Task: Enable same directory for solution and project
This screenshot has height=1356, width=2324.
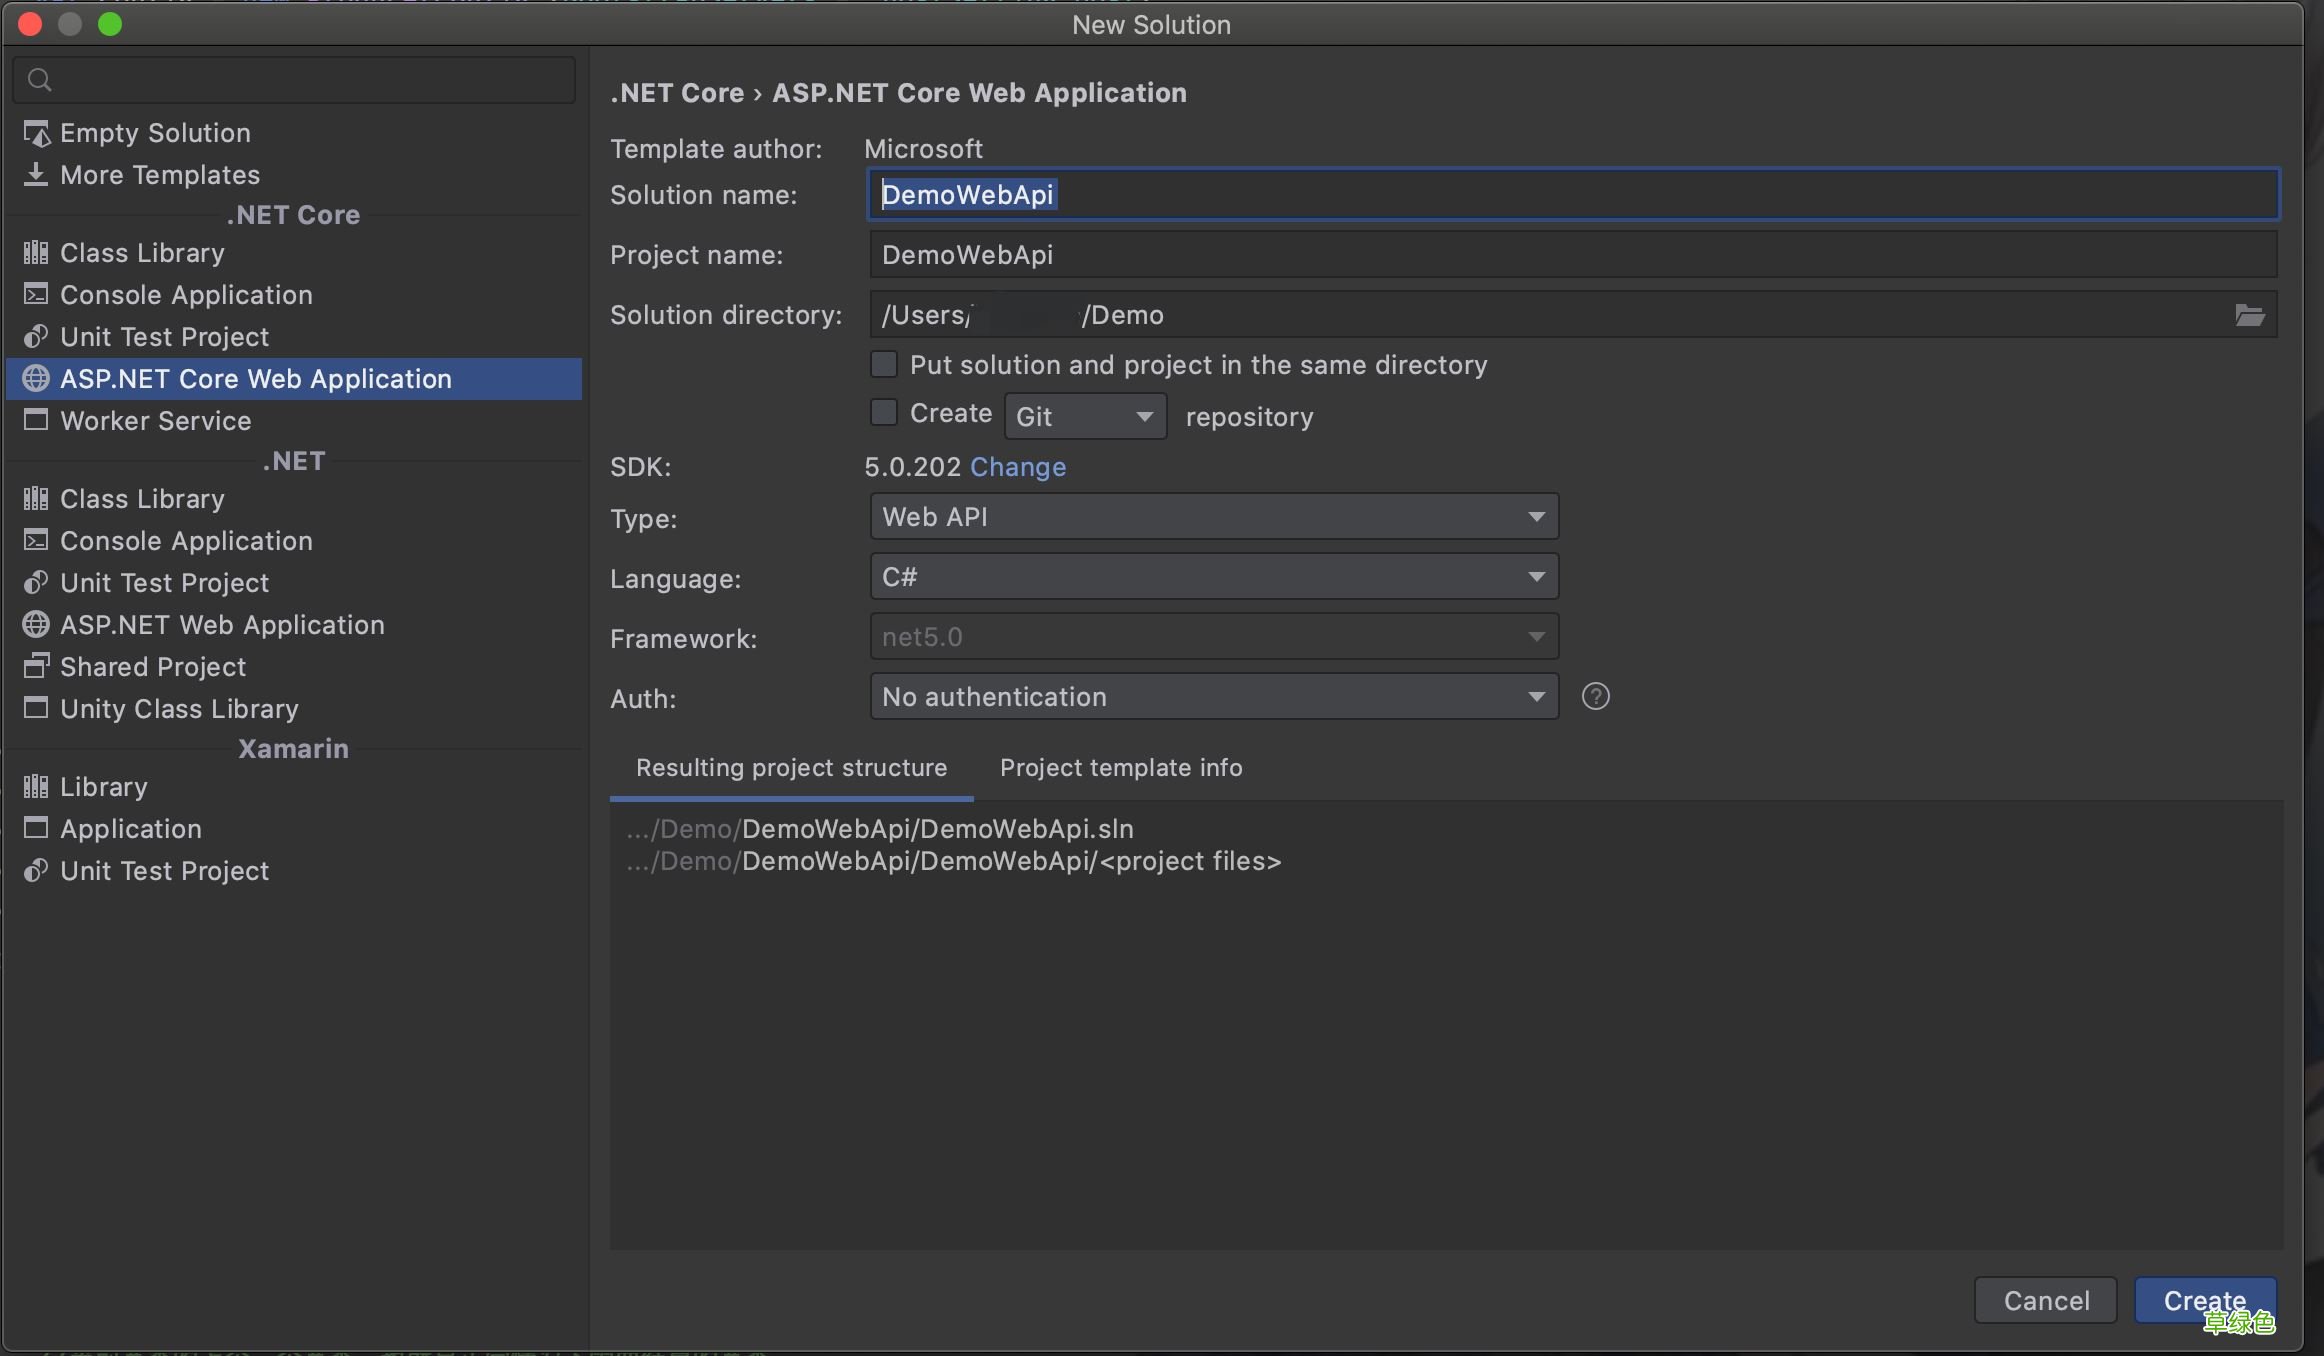Action: coord(884,364)
